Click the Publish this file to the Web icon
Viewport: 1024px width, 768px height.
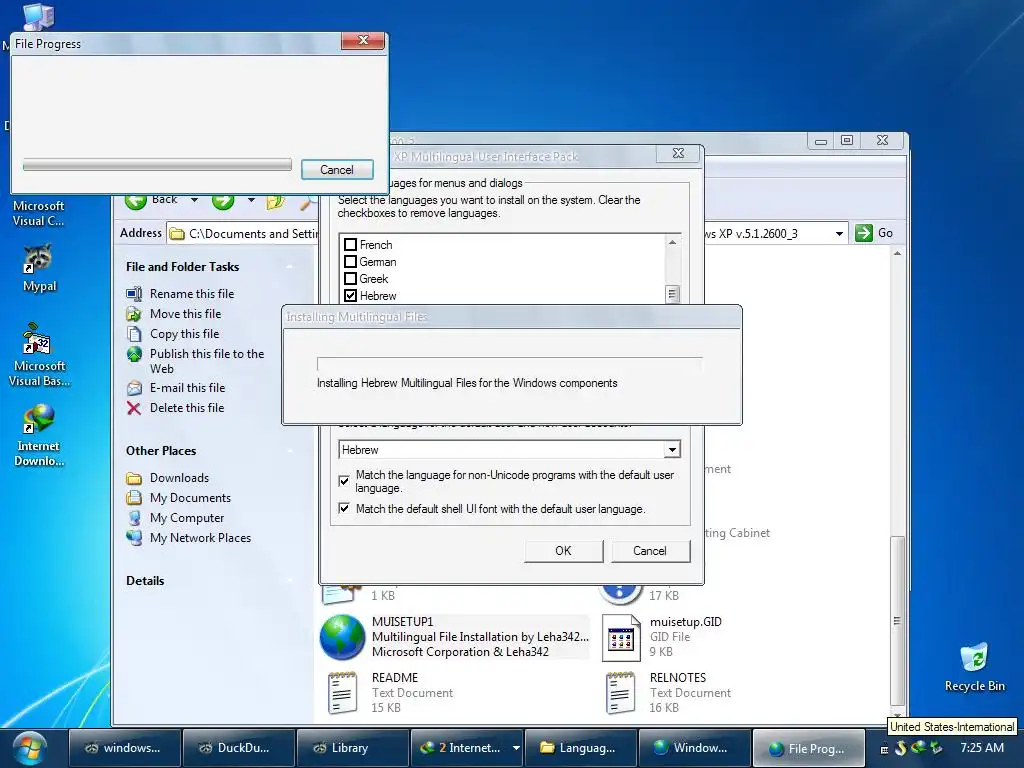pos(134,354)
